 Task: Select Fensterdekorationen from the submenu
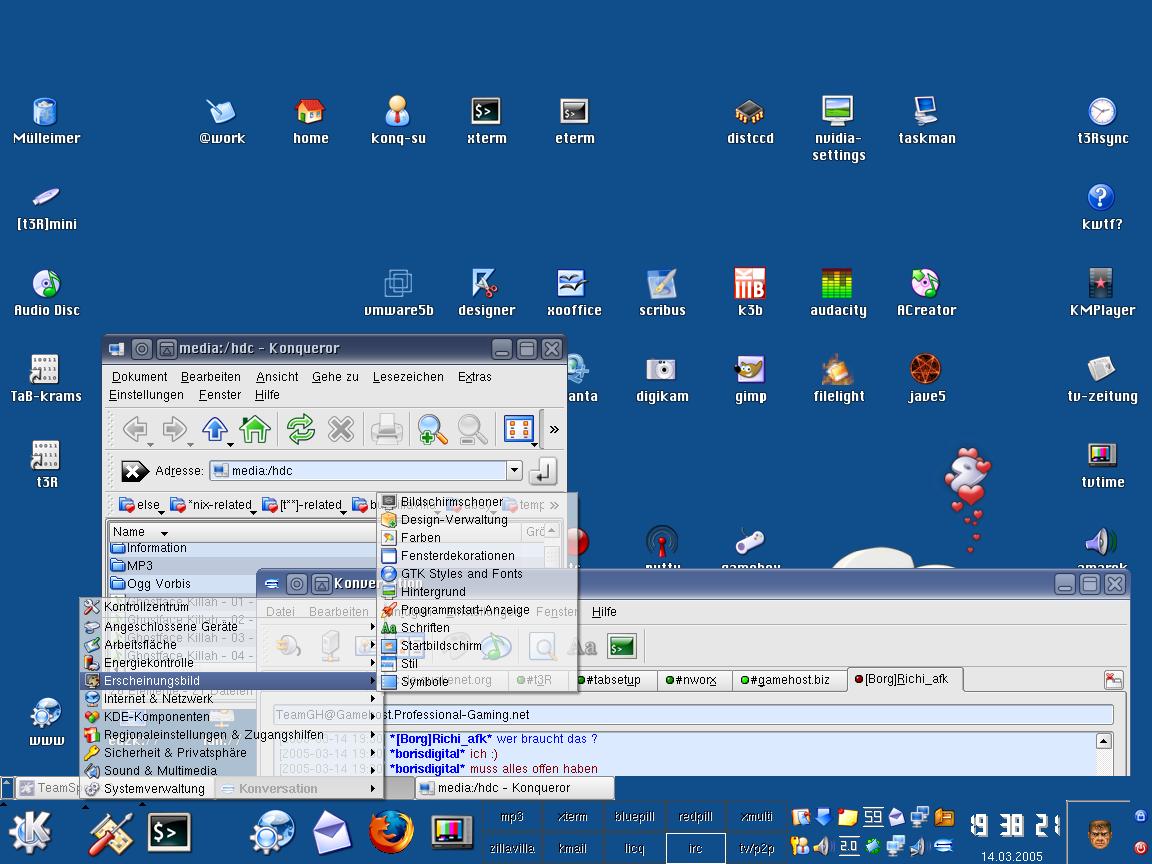[457, 555]
